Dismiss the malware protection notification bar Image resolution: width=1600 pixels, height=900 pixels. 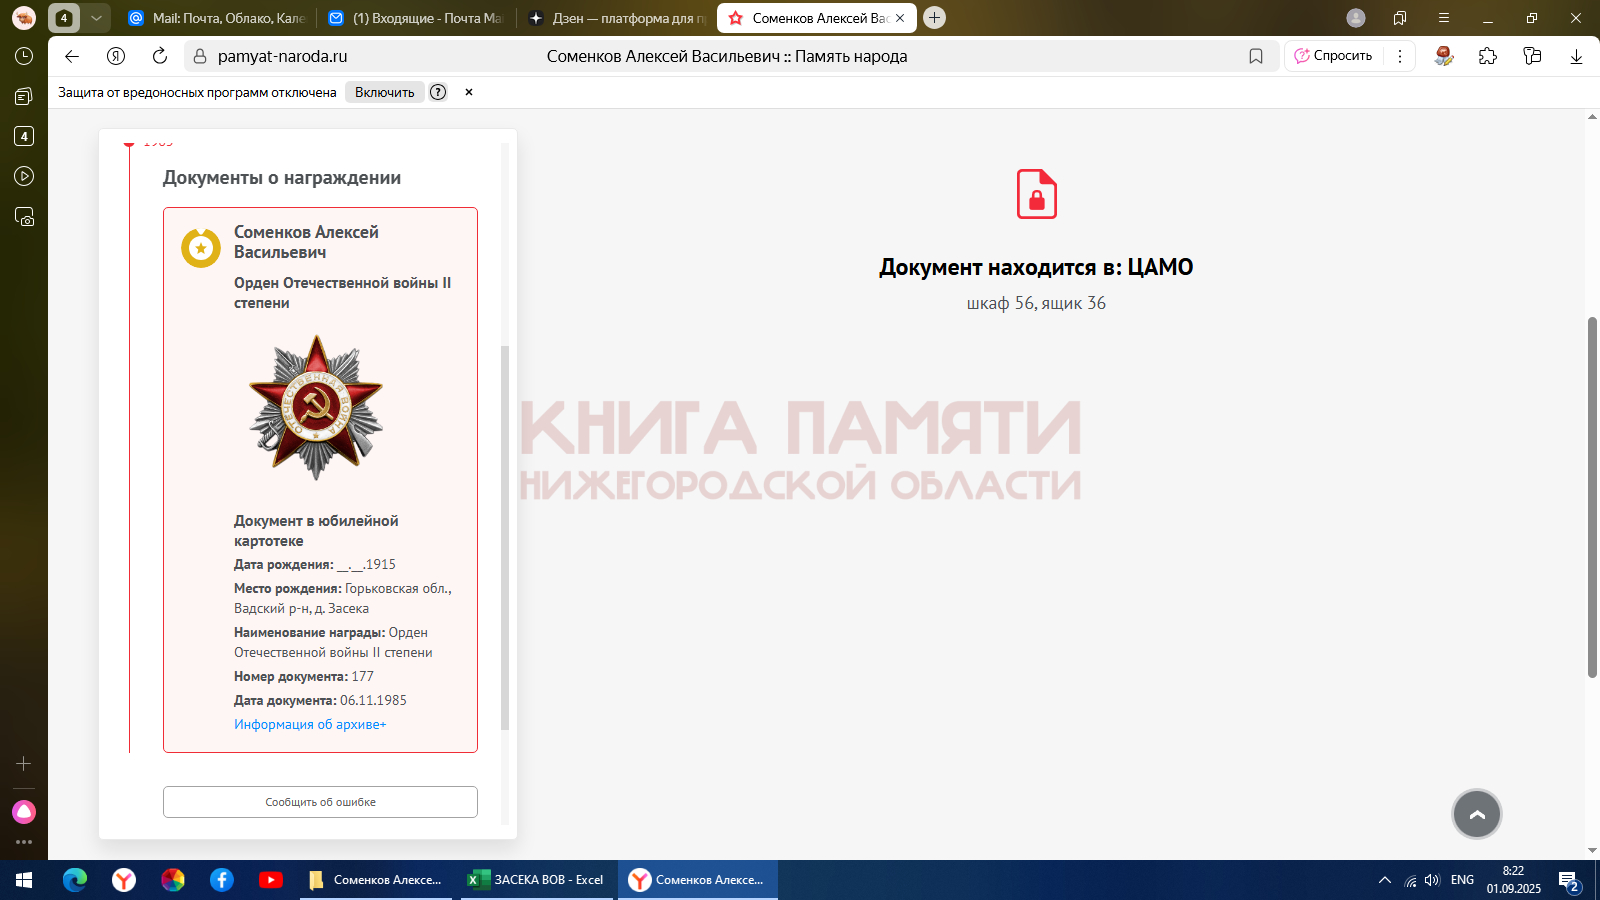468,92
